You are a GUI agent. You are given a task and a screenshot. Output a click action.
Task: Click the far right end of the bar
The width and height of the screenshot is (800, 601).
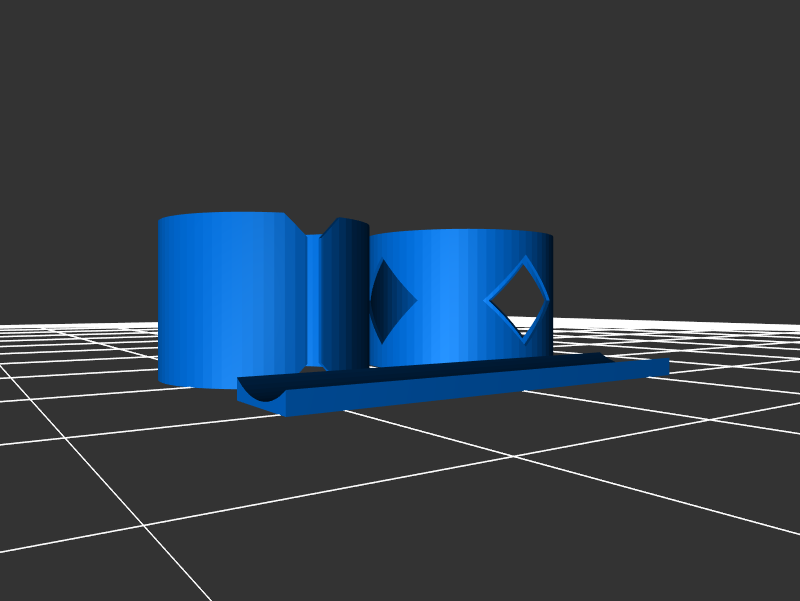pos(660,366)
